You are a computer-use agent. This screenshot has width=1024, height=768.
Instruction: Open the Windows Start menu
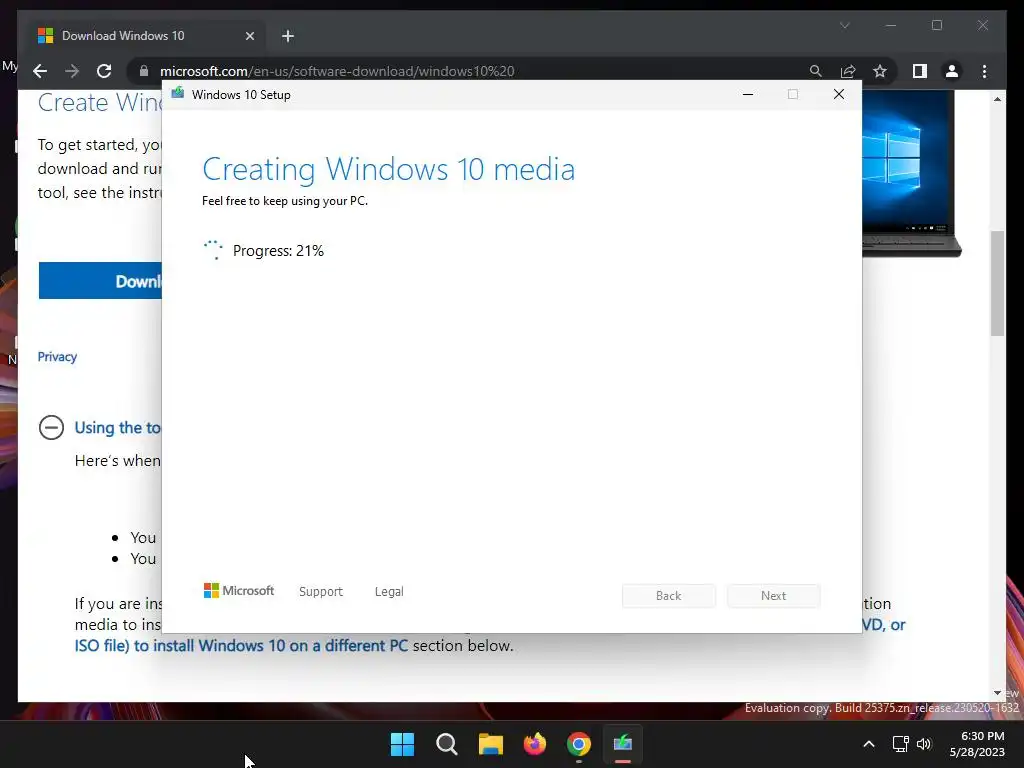(x=402, y=744)
